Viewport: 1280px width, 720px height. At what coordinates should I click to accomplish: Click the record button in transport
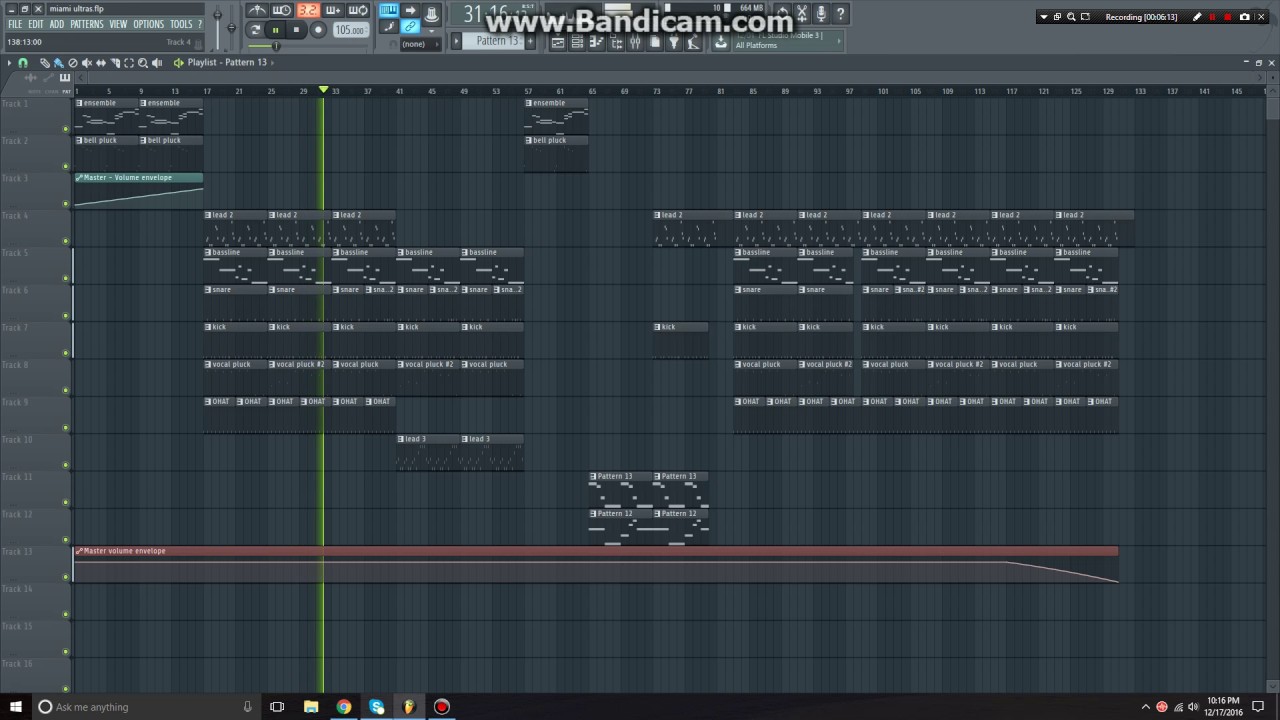(x=318, y=30)
